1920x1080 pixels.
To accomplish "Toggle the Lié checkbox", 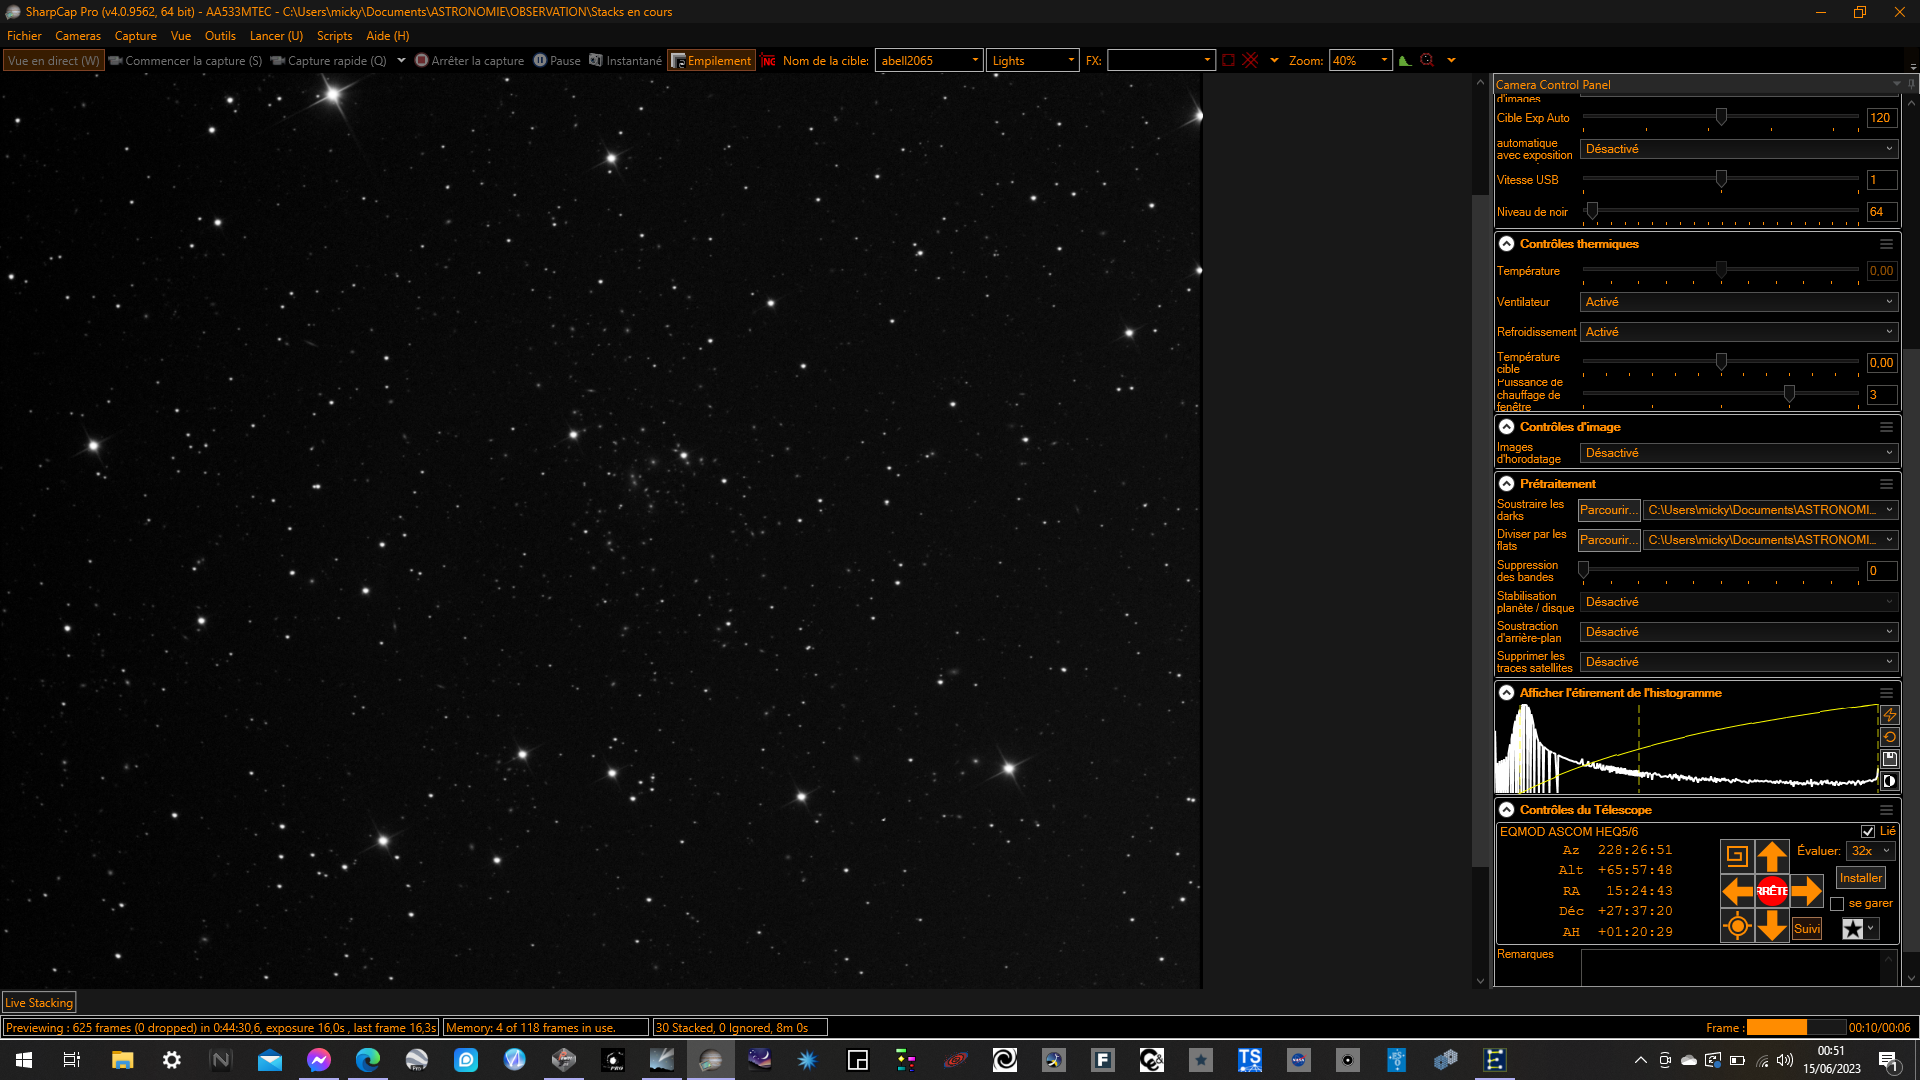I will (x=1868, y=831).
